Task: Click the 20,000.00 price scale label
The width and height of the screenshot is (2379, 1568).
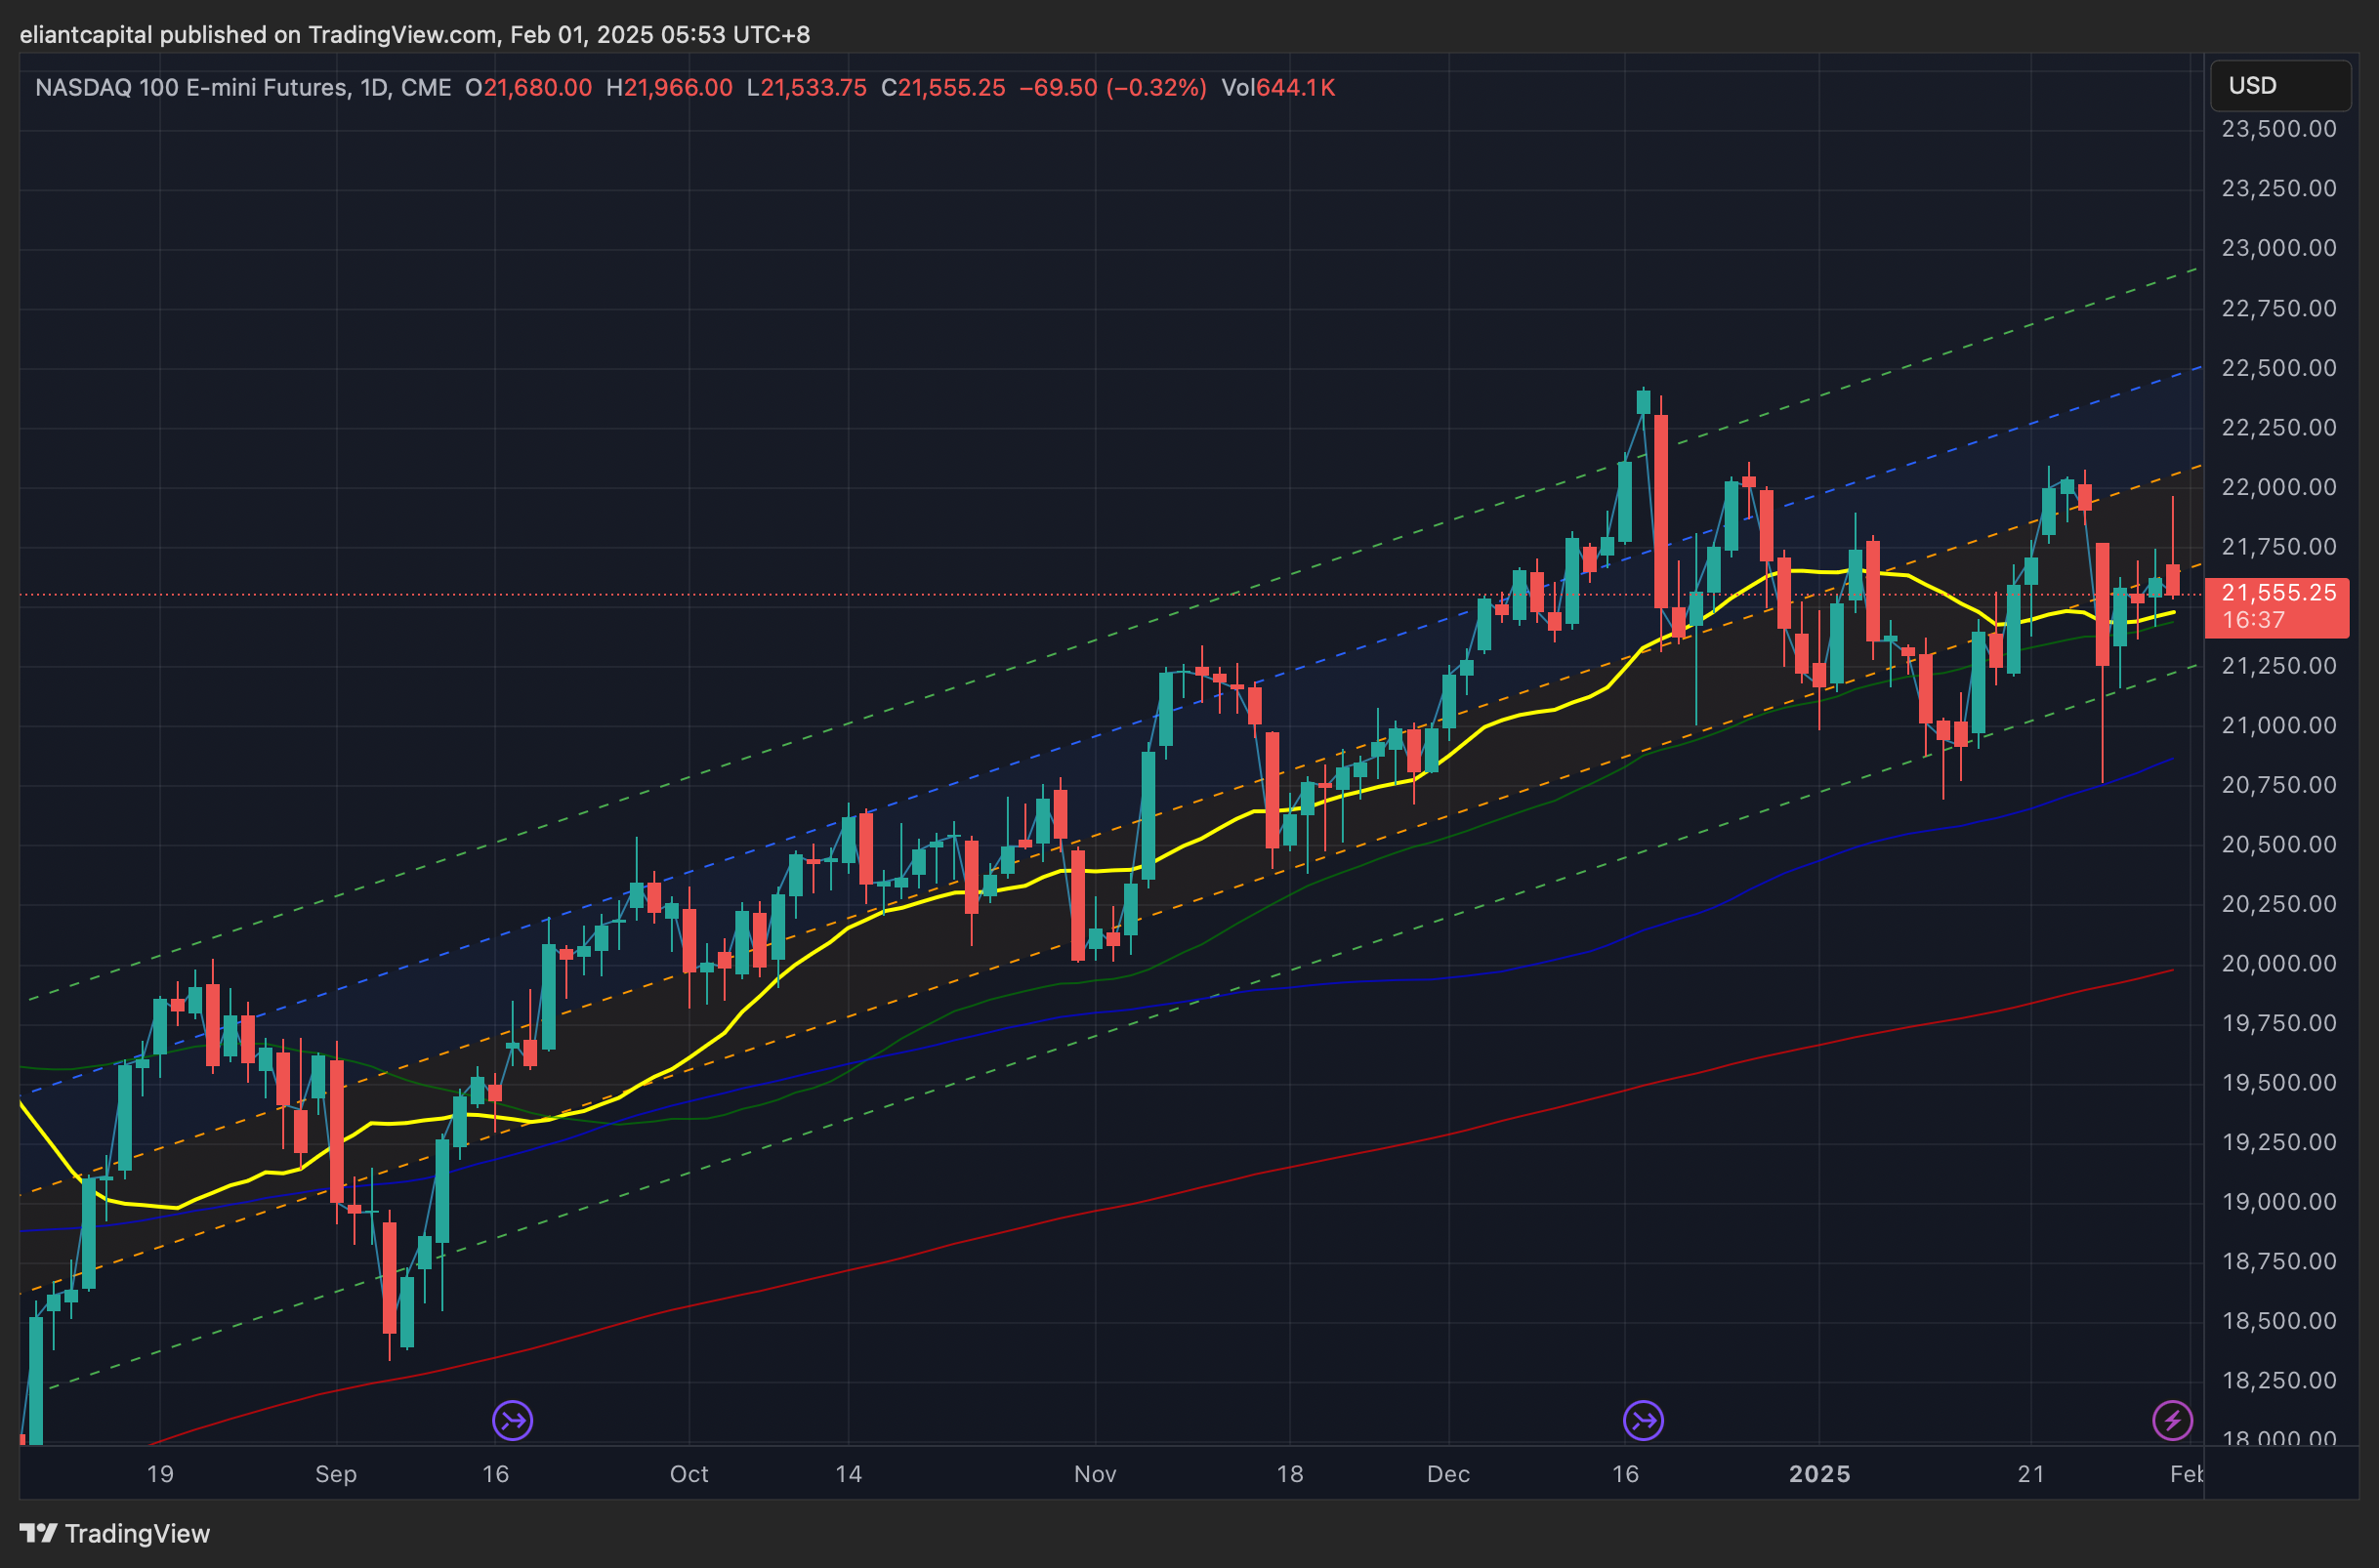Action: click(2278, 963)
